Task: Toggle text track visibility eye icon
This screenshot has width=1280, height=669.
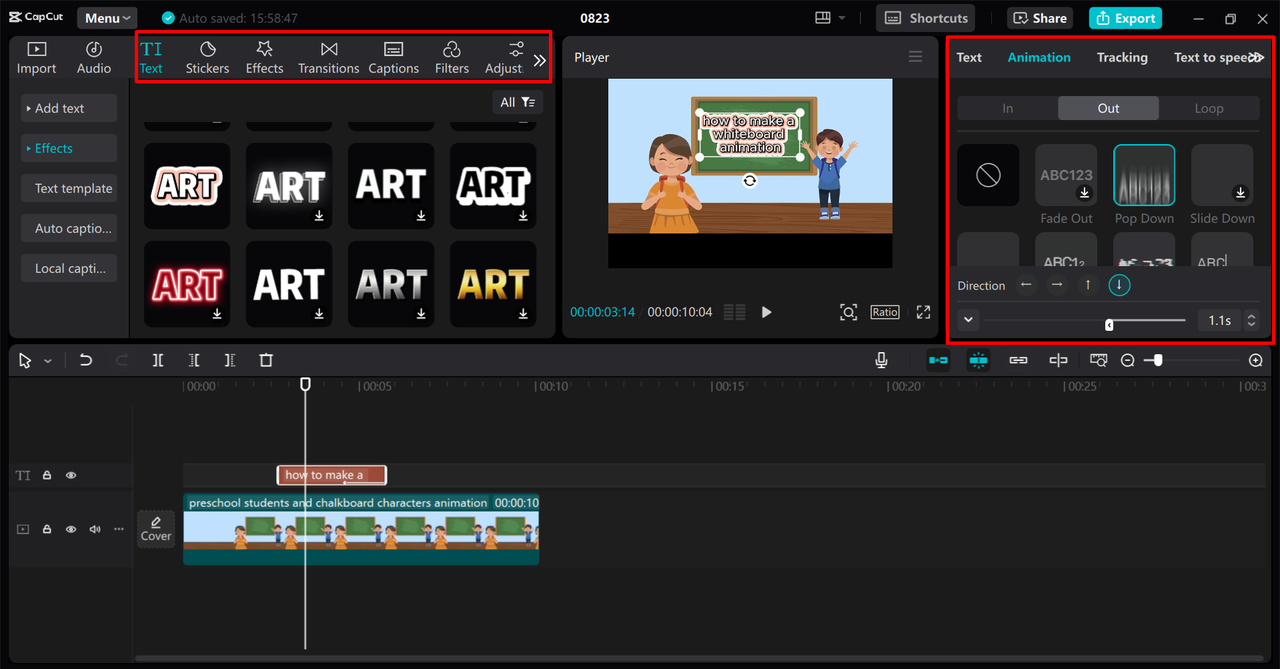Action: point(71,476)
